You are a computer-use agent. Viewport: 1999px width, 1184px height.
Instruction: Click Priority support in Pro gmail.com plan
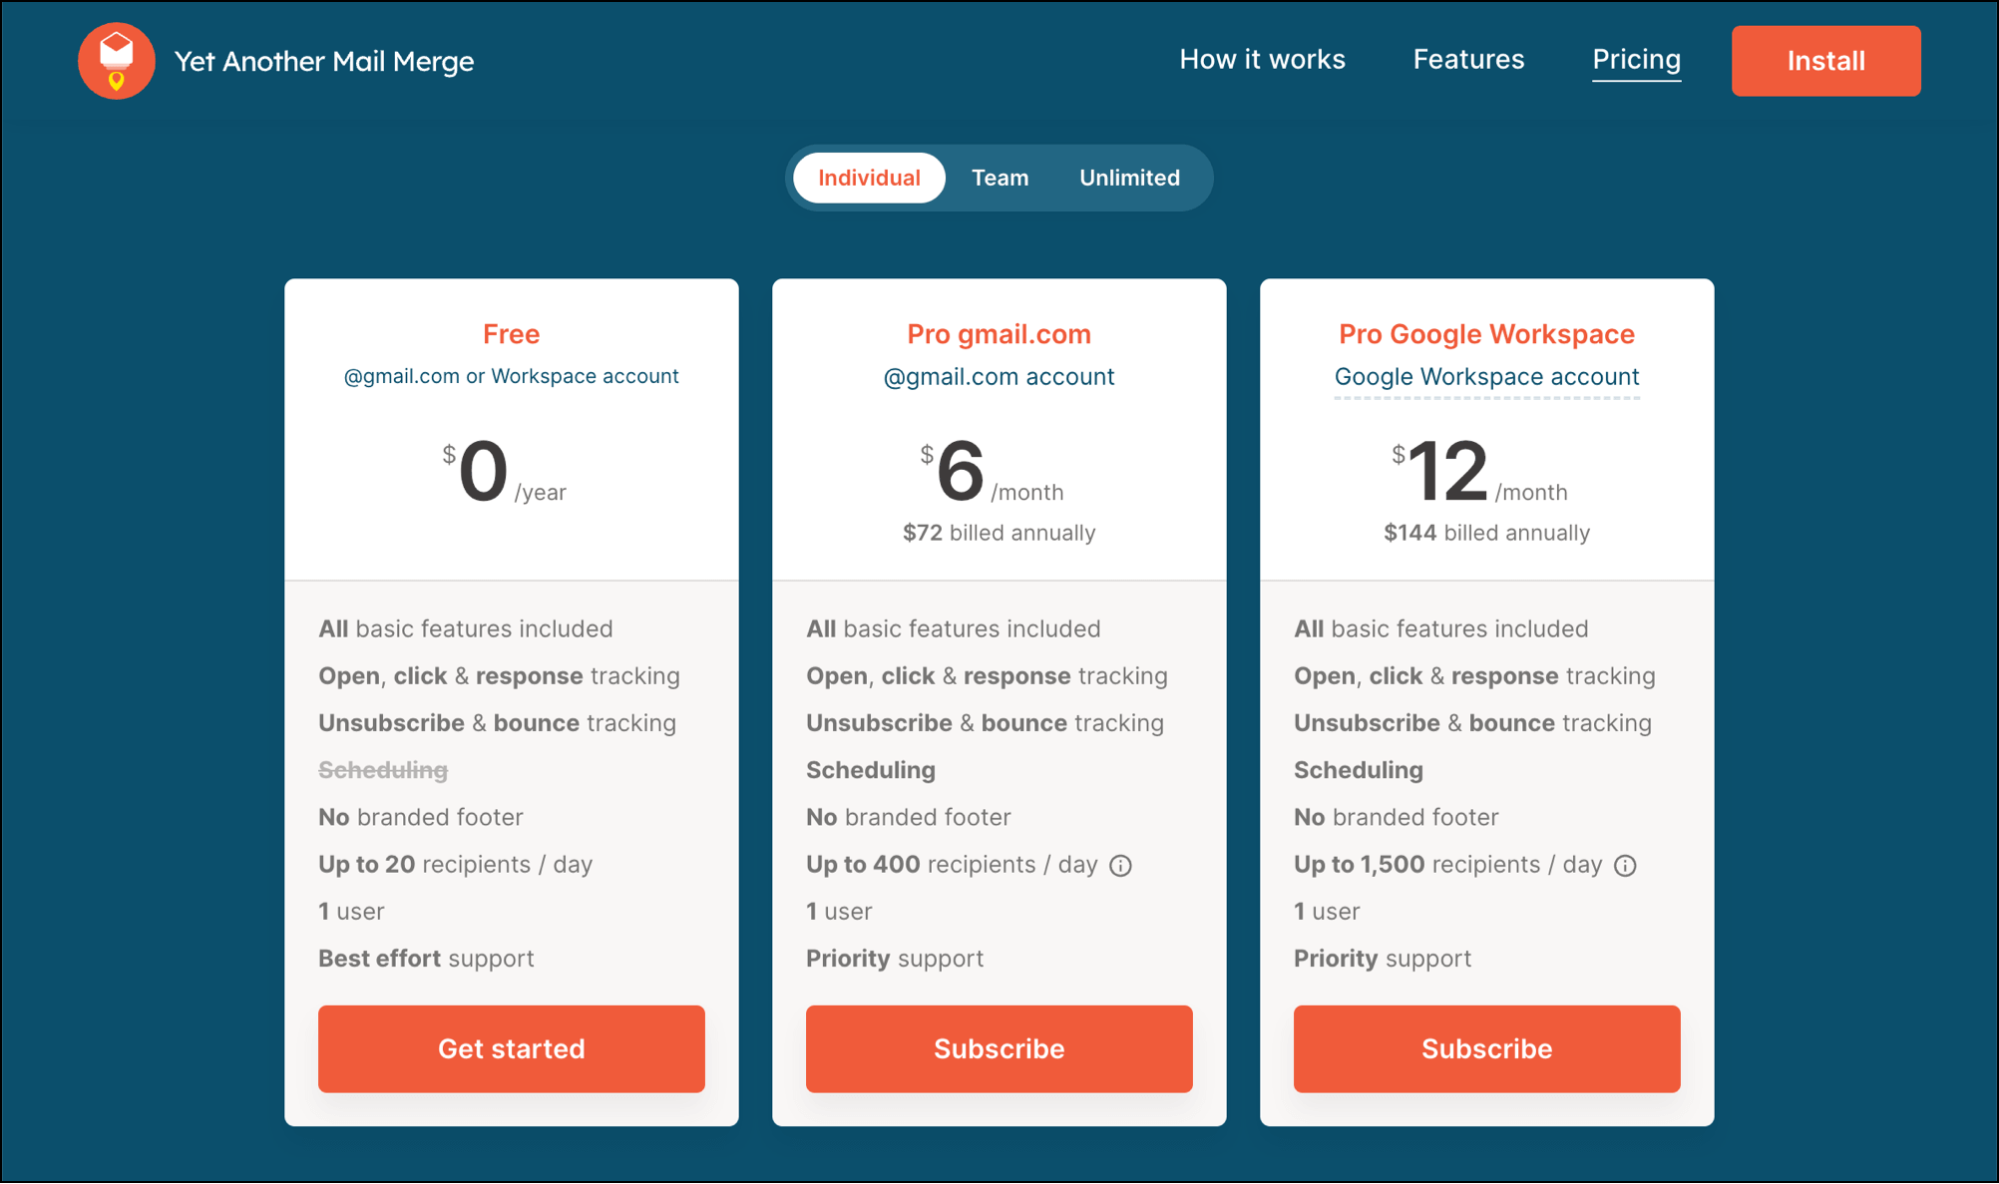tap(895, 958)
